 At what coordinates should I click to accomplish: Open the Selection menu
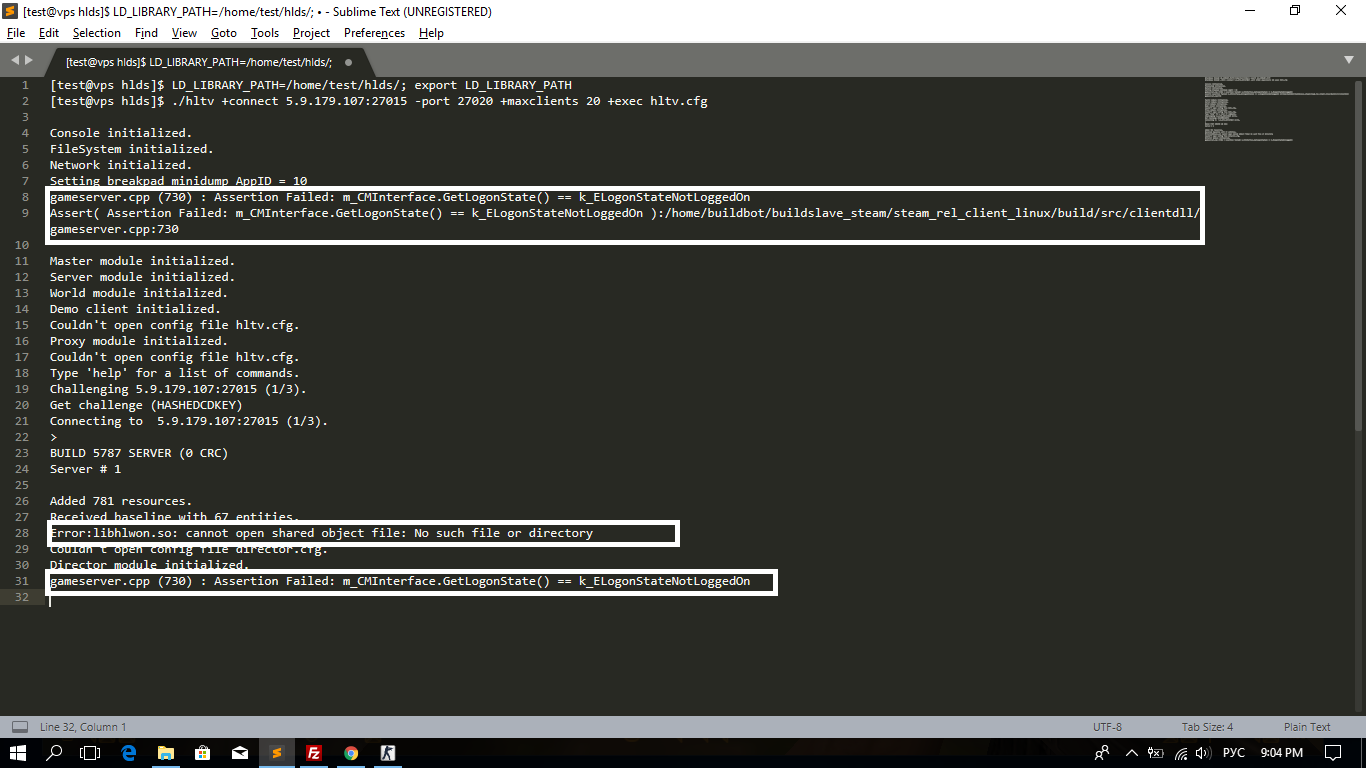pos(96,33)
